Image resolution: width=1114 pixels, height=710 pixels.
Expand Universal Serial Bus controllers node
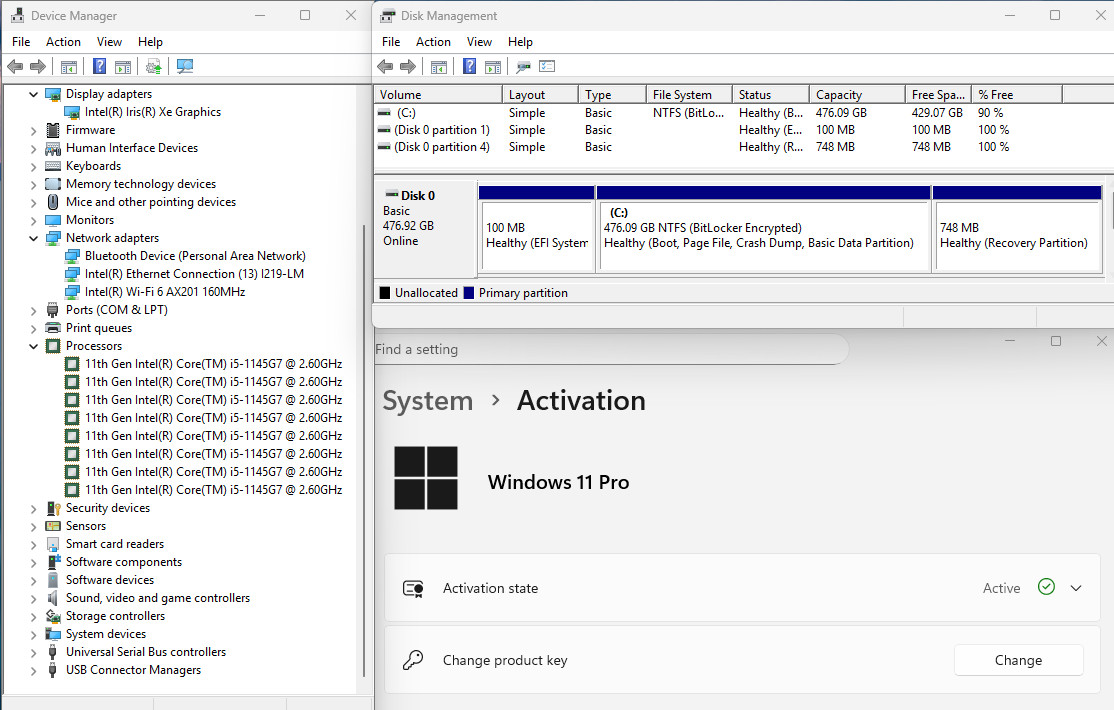[x=33, y=652]
